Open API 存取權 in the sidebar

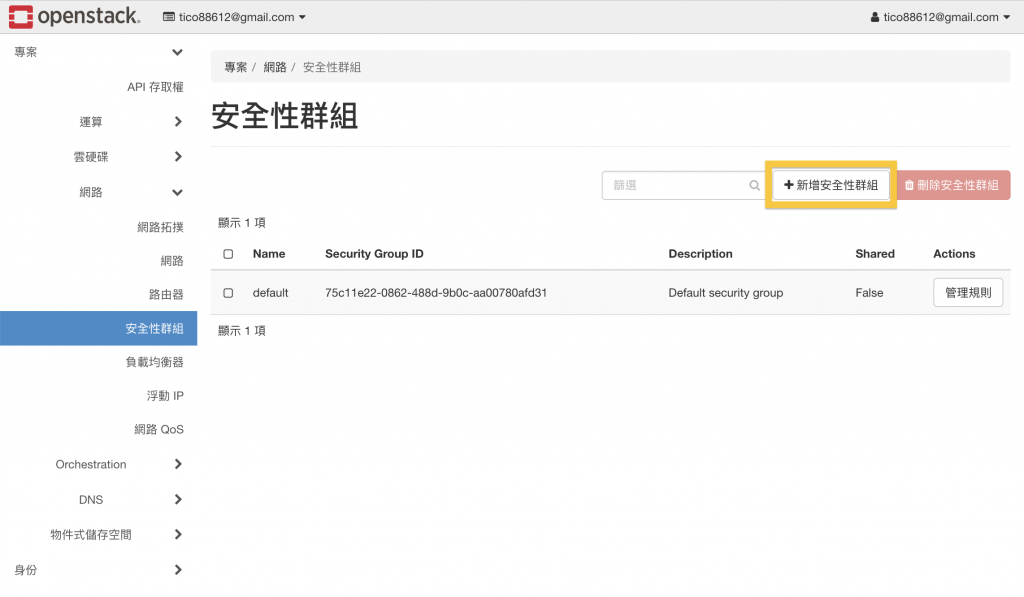point(155,87)
